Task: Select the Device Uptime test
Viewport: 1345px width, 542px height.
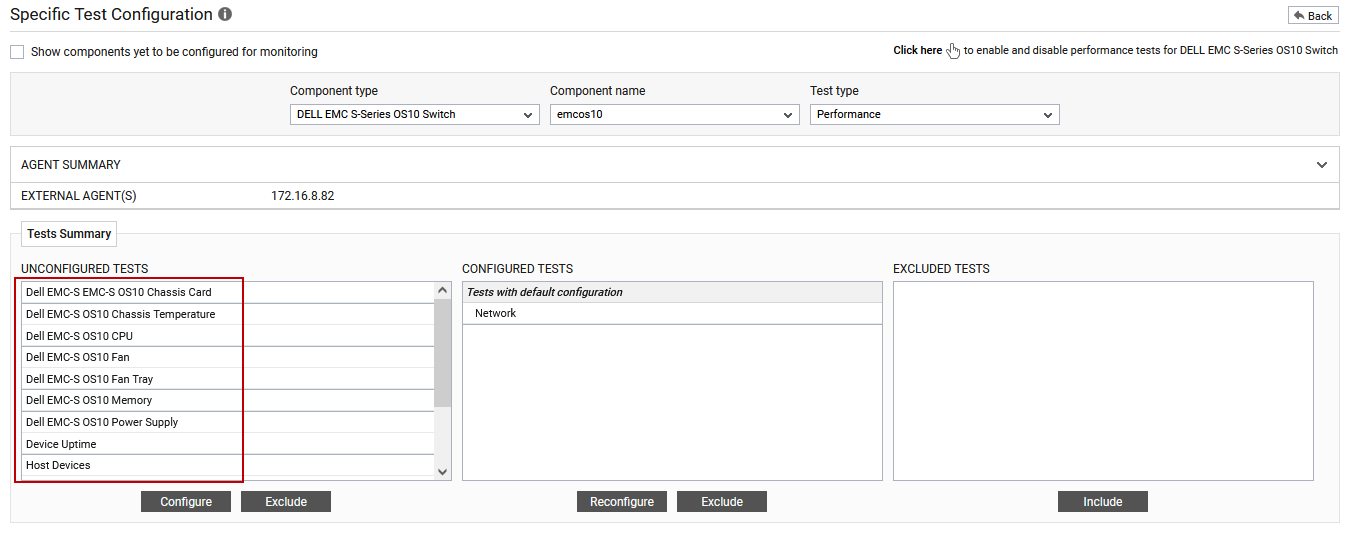Action: pos(228,444)
